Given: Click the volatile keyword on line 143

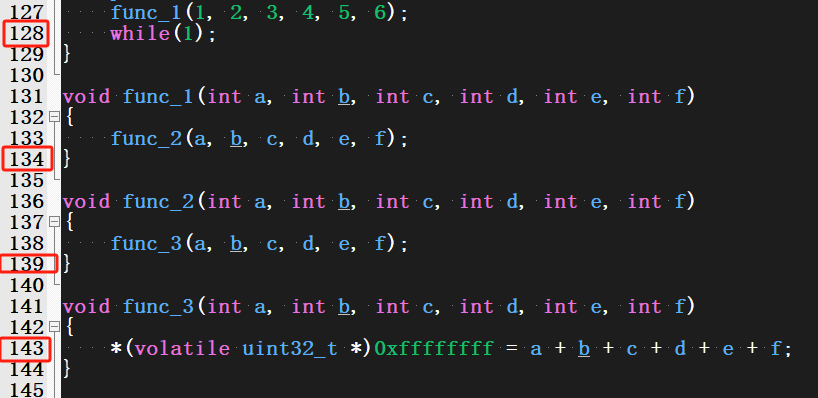Looking at the screenshot, I should point(182,348).
